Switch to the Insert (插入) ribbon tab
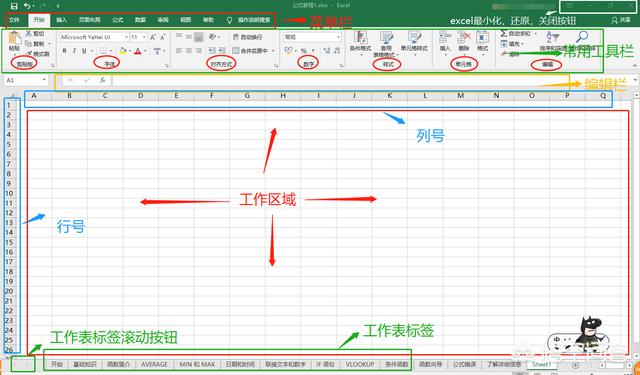640x375 pixels. (x=62, y=20)
